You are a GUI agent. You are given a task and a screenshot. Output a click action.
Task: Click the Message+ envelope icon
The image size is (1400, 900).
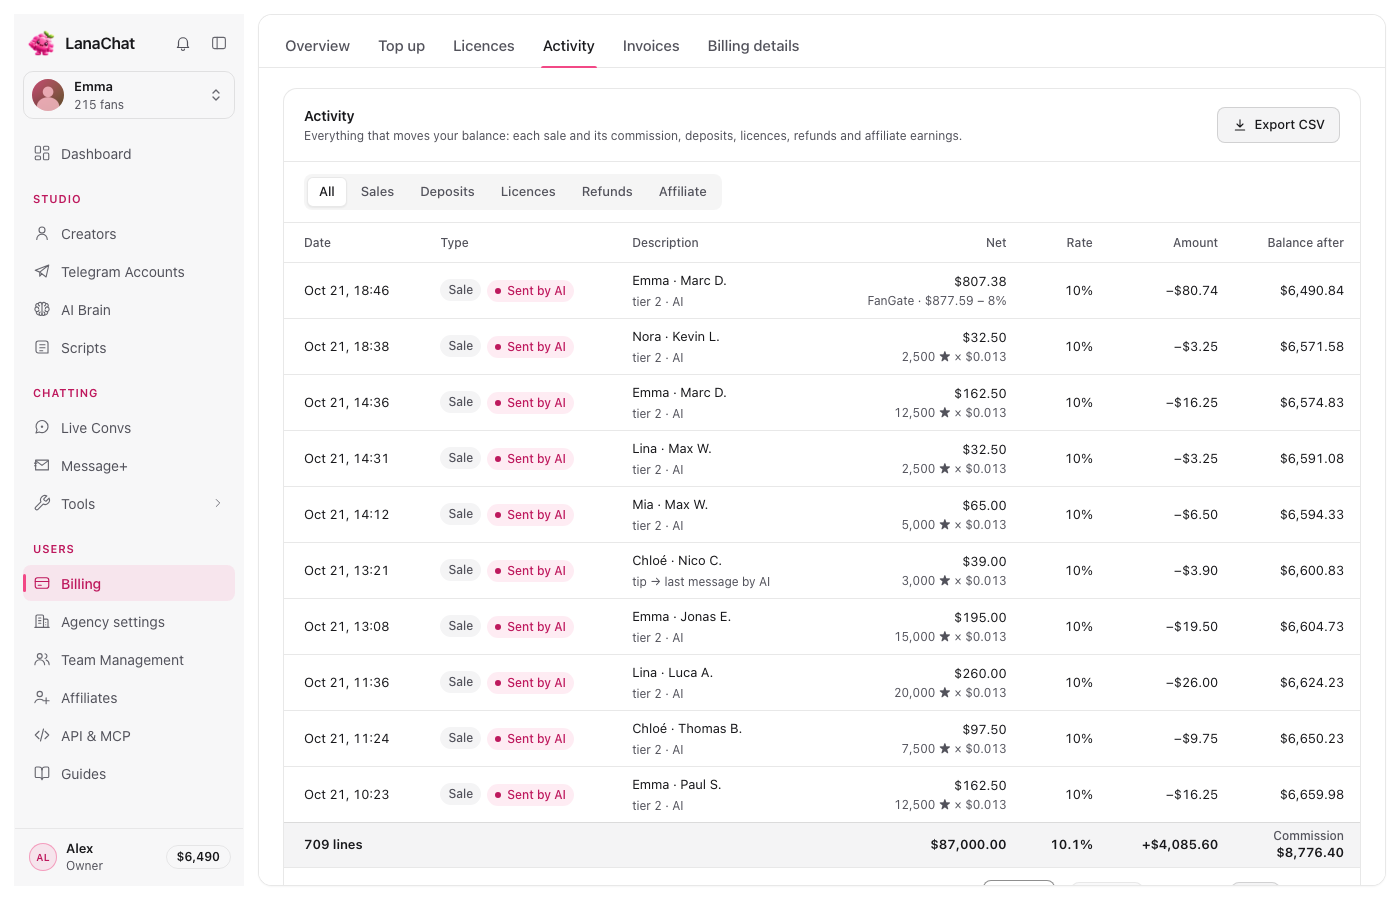(x=42, y=465)
